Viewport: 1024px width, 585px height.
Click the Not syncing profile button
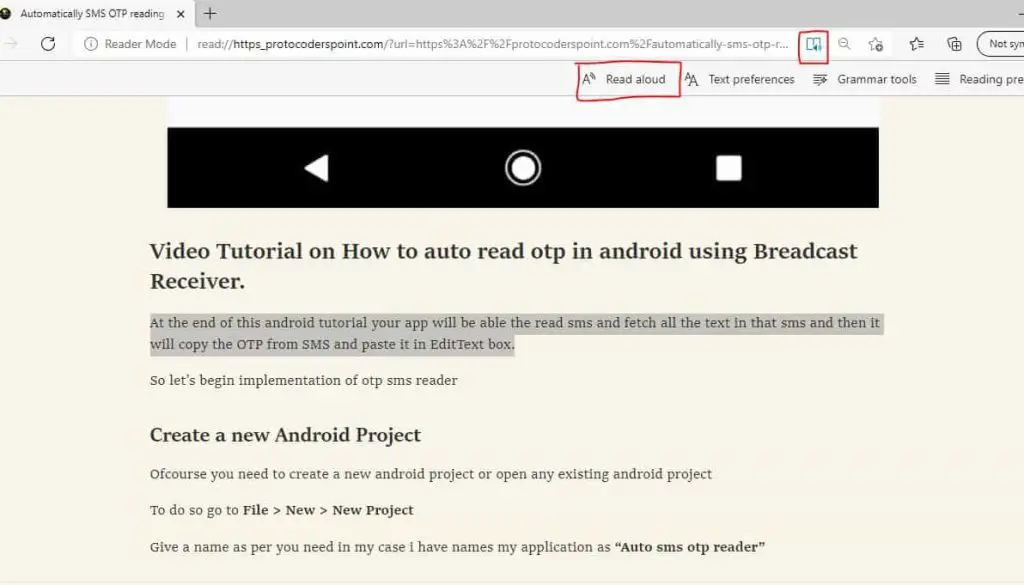coord(1001,44)
